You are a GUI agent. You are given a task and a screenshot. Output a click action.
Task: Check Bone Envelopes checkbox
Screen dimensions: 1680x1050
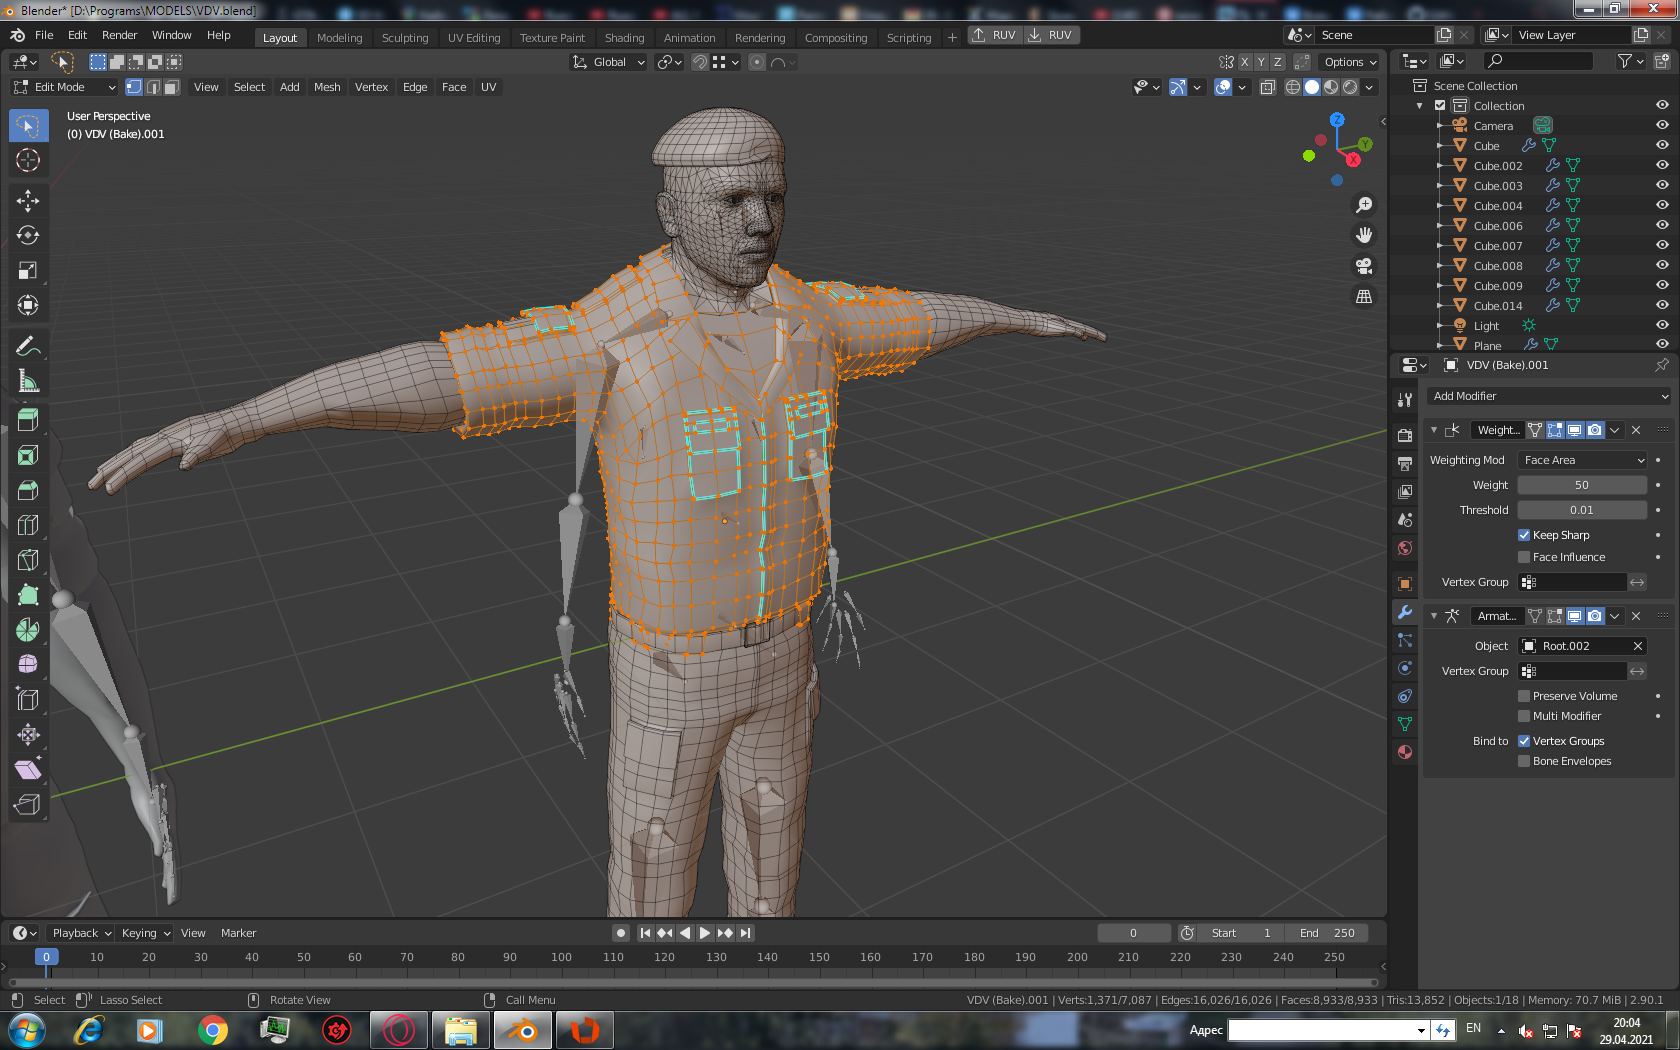1524,761
